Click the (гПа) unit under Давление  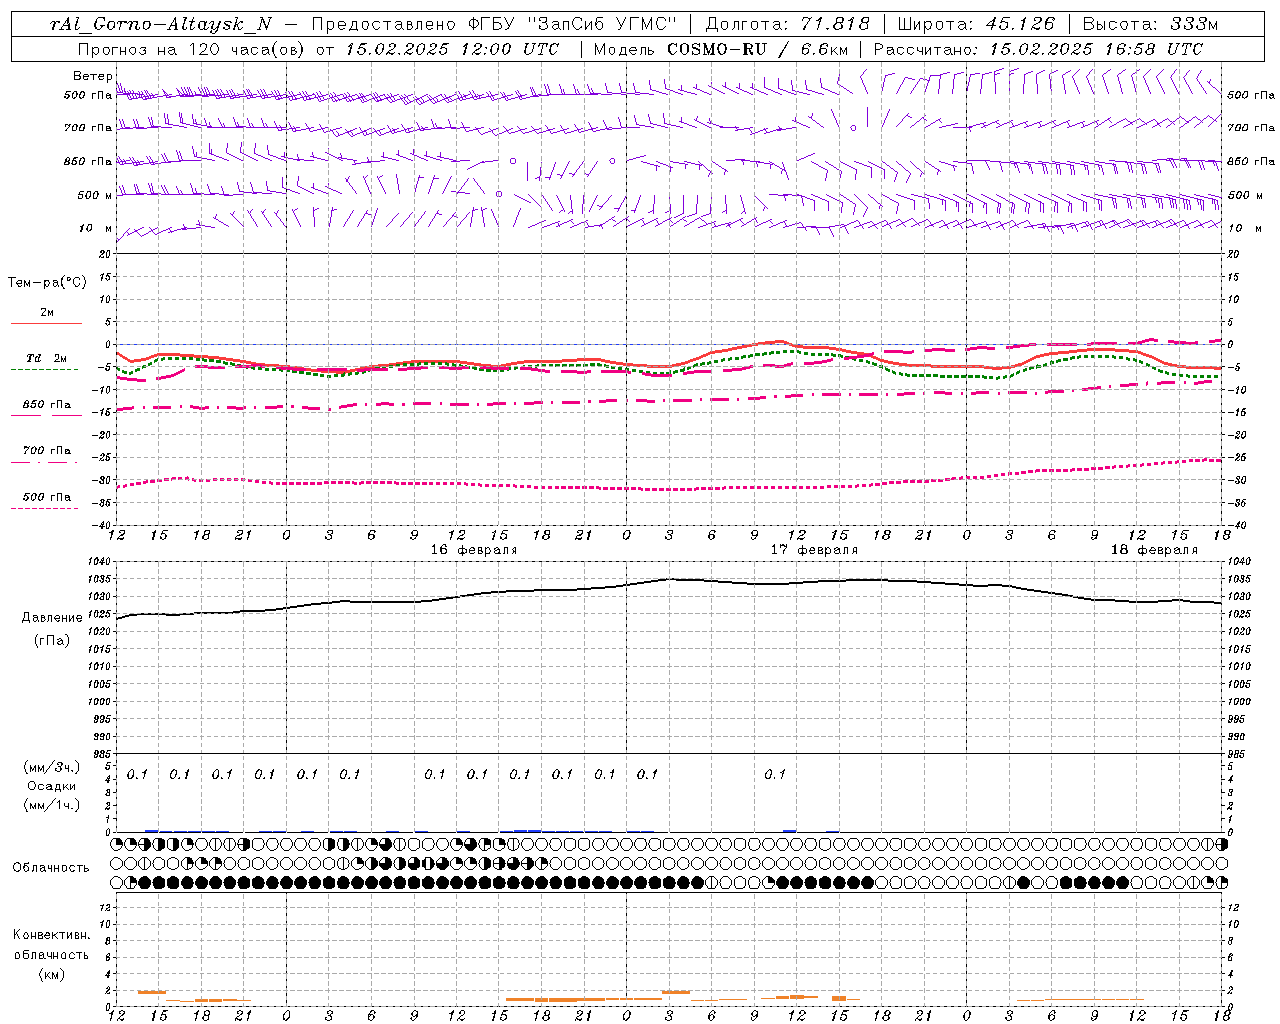(x=52, y=640)
